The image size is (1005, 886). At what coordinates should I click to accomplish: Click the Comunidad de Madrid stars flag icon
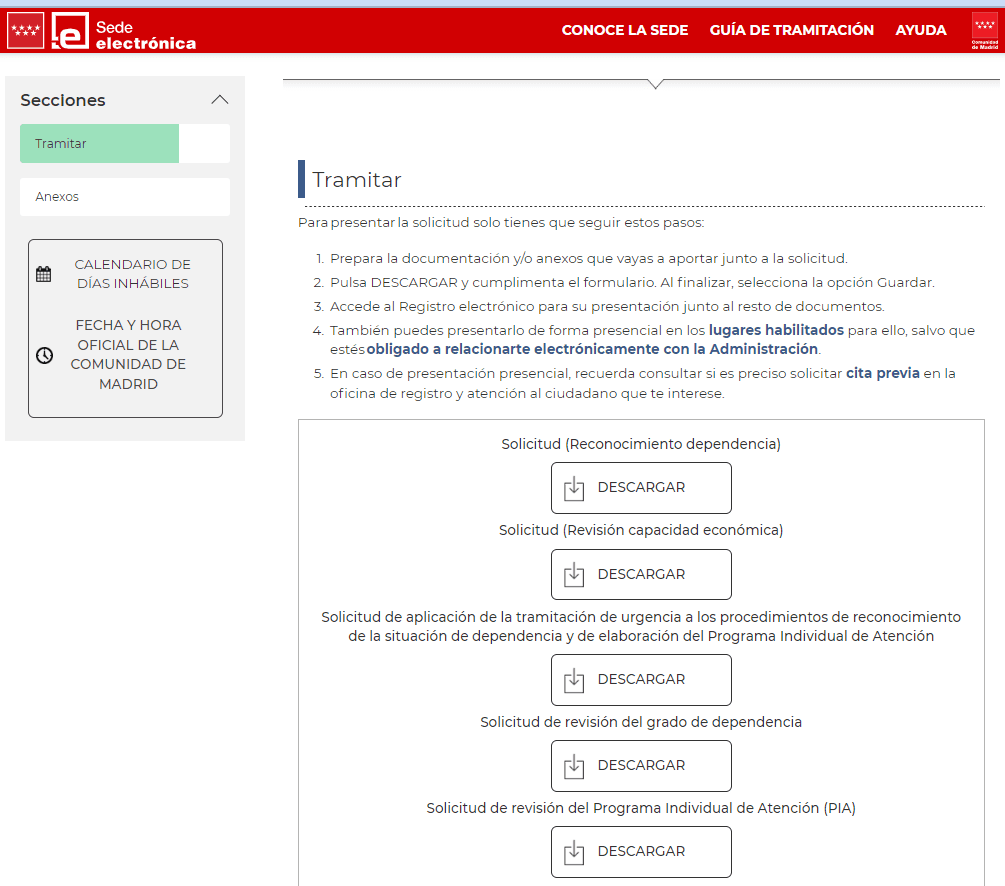point(25,31)
